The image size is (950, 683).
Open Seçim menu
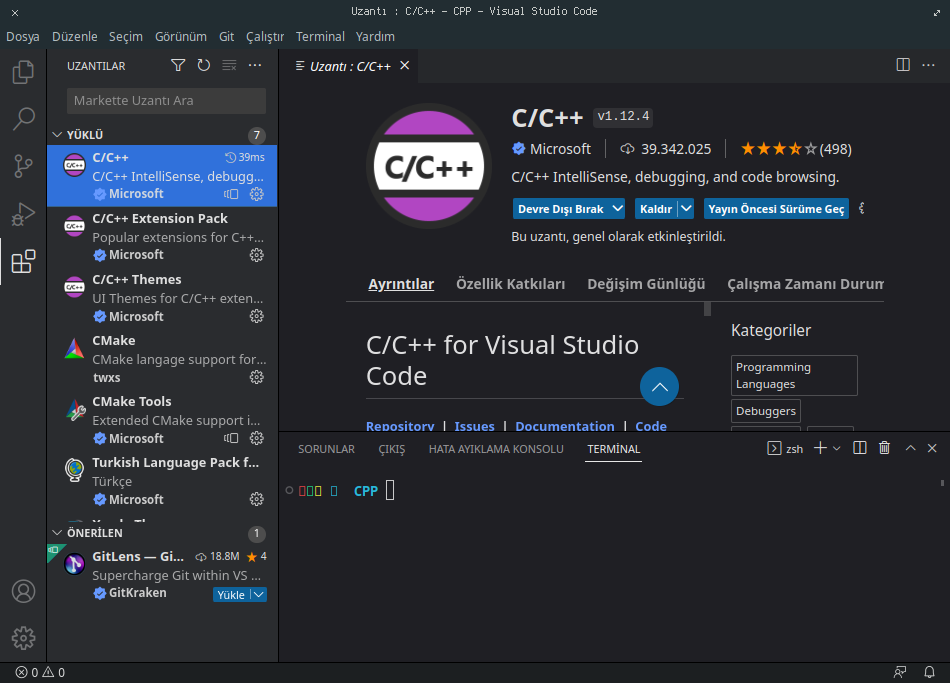[x=126, y=36]
